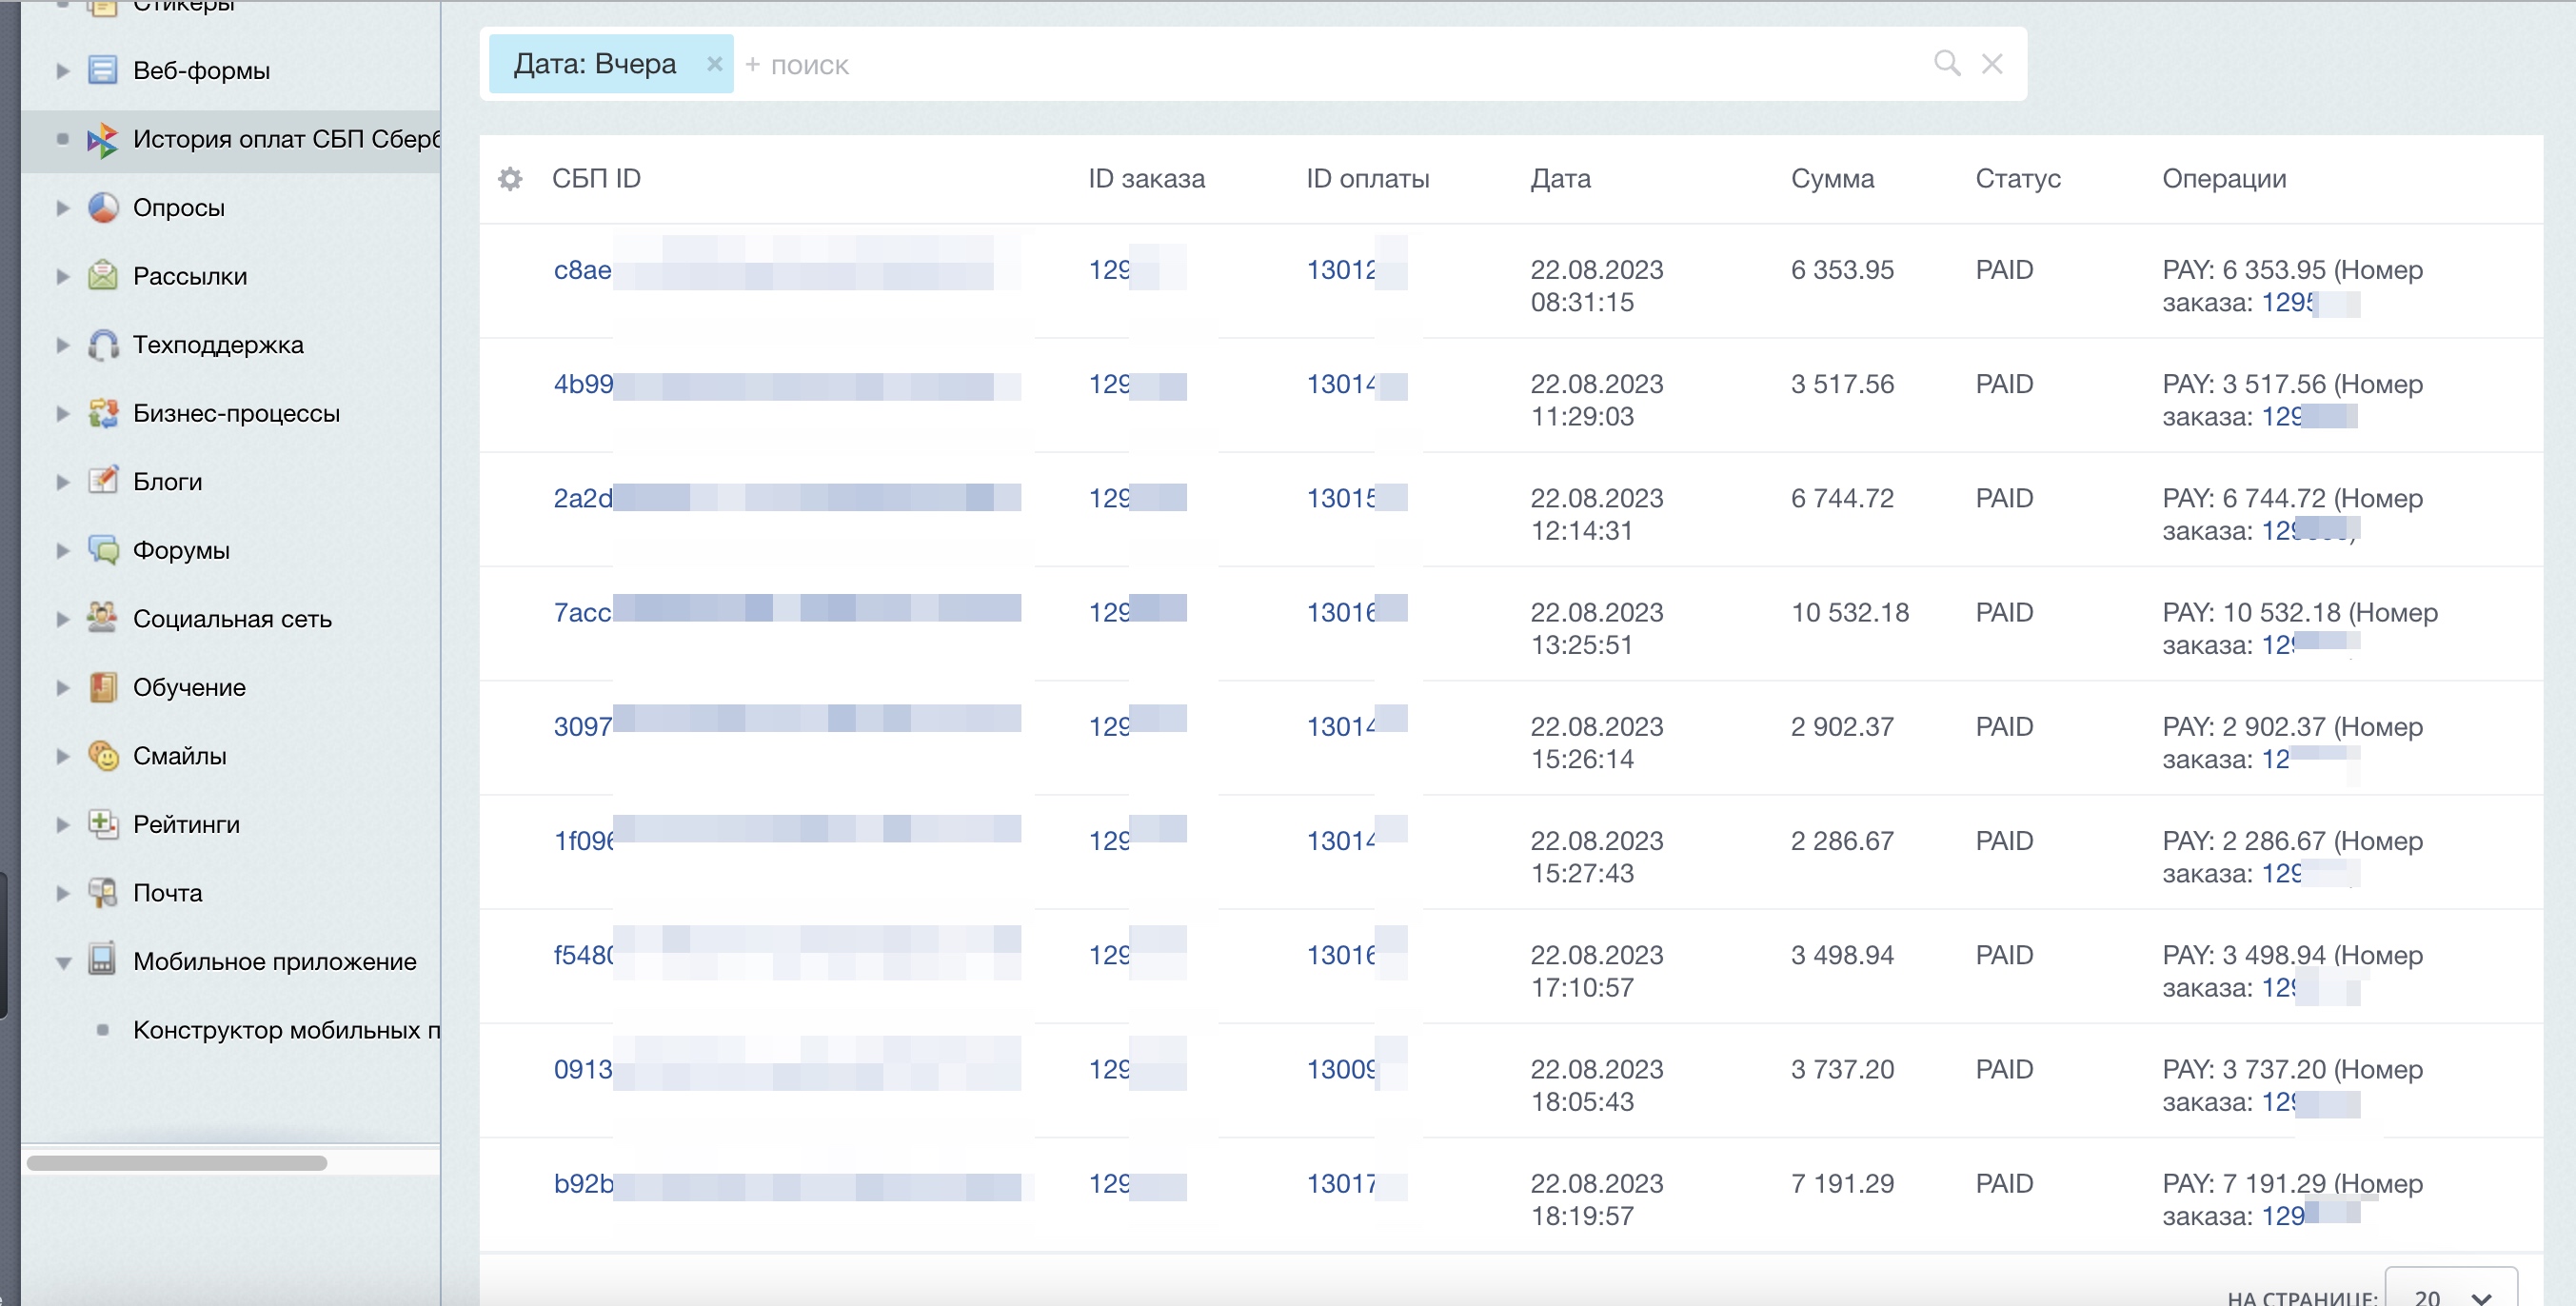The height and width of the screenshot is (1306, 2576).
Task: Click the sidebar horizontal scrollbar
Action: tap(177, 1163)
